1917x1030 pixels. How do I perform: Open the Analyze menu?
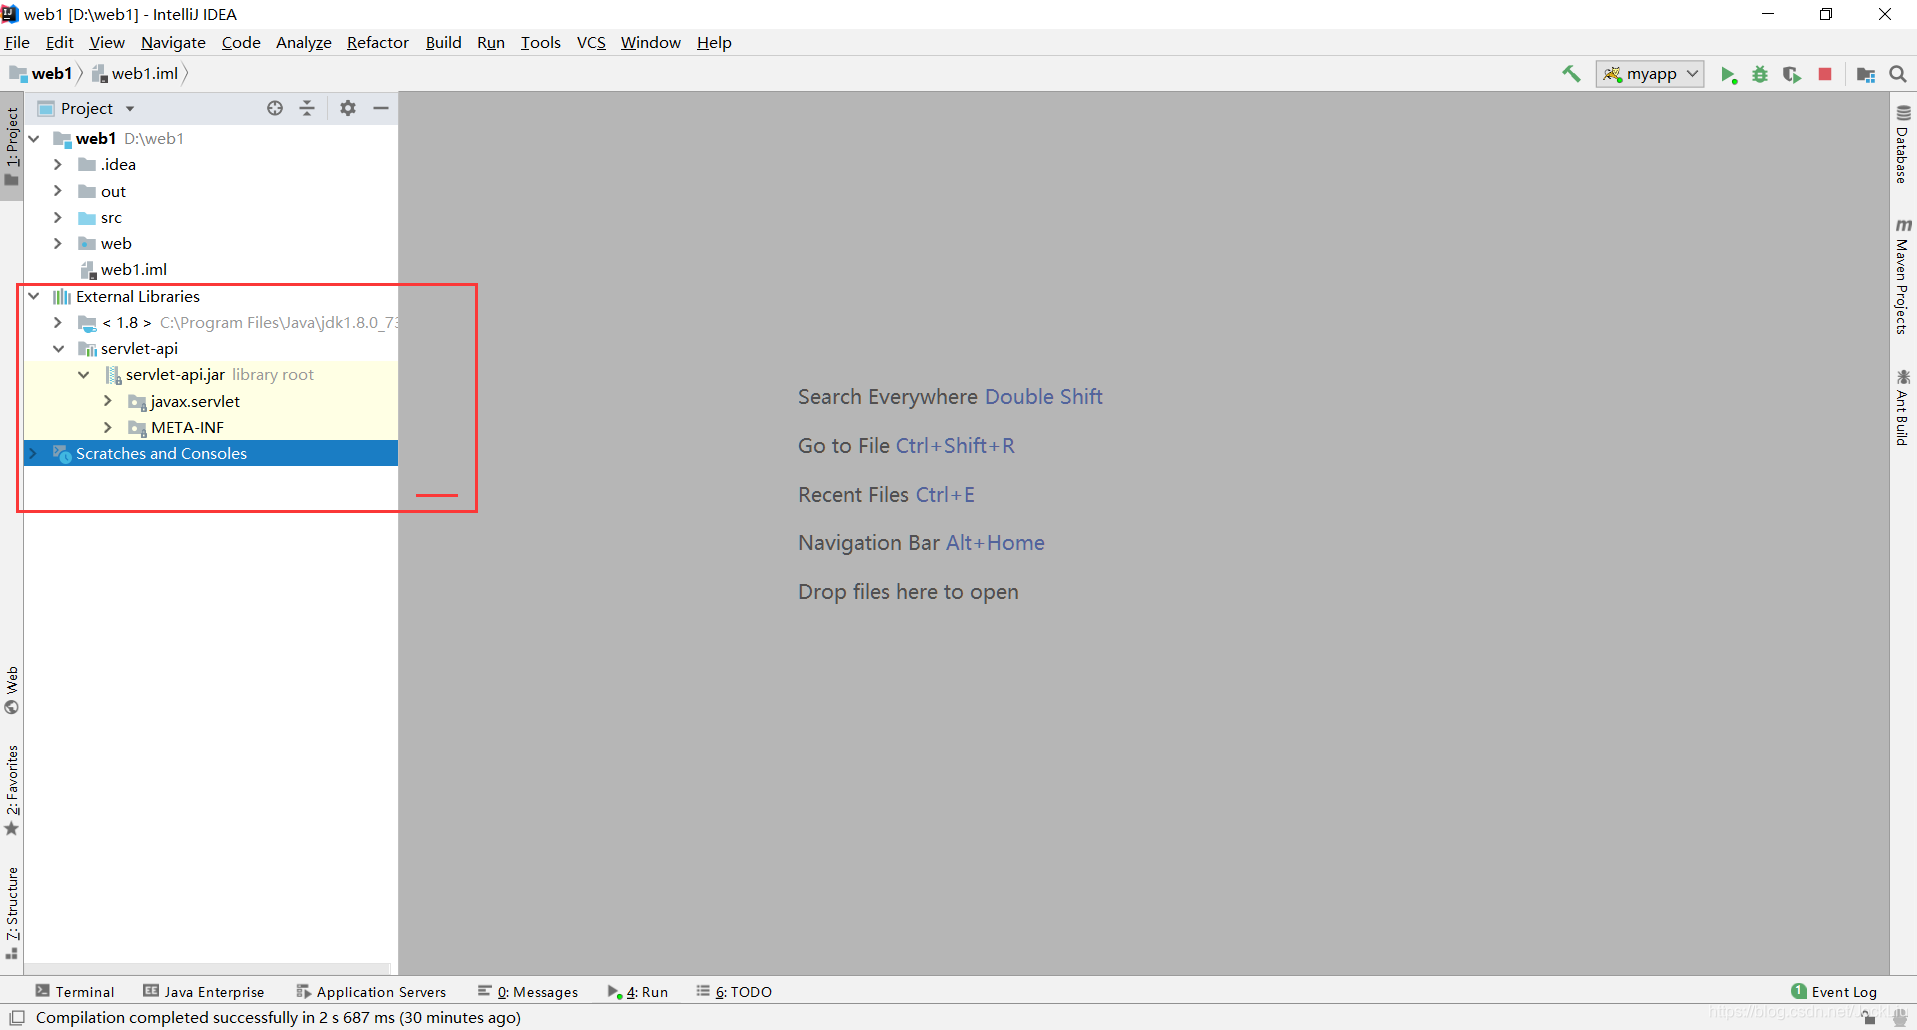click(304, 42)
